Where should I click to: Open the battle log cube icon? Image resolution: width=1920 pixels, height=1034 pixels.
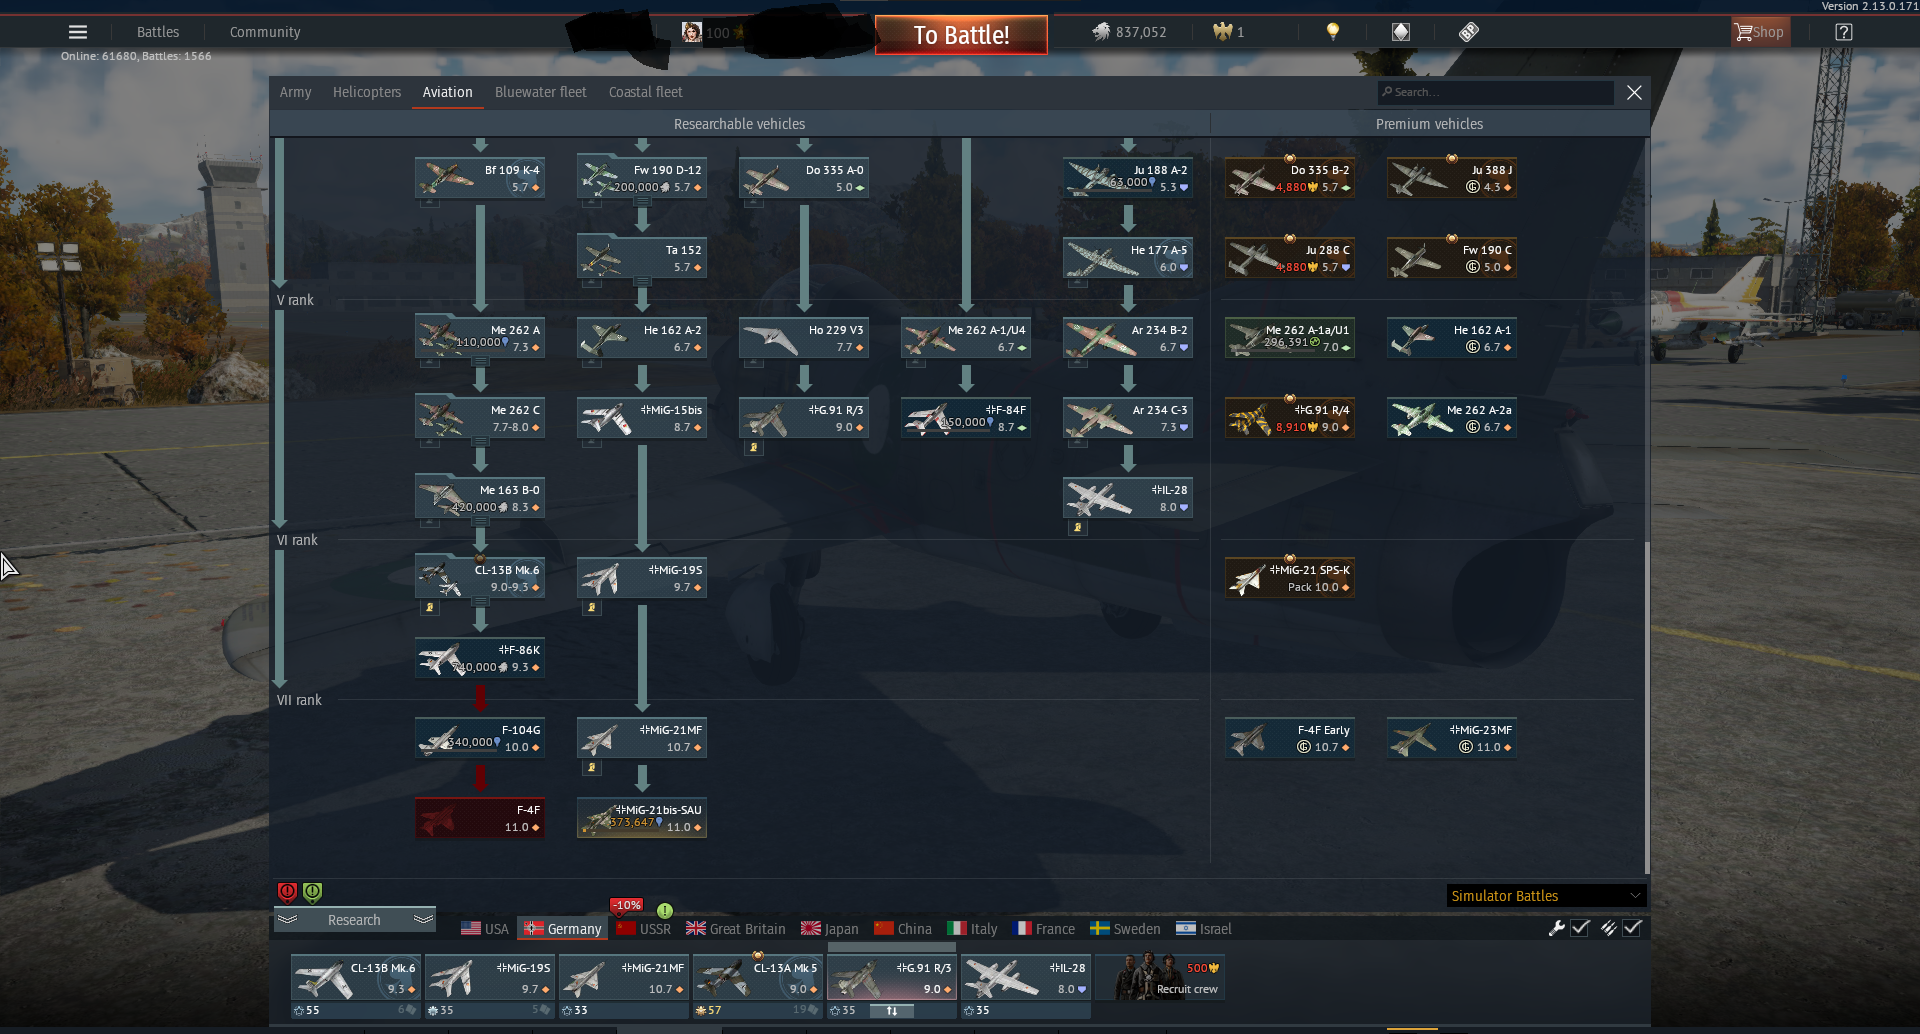[x=1401, y=32]
